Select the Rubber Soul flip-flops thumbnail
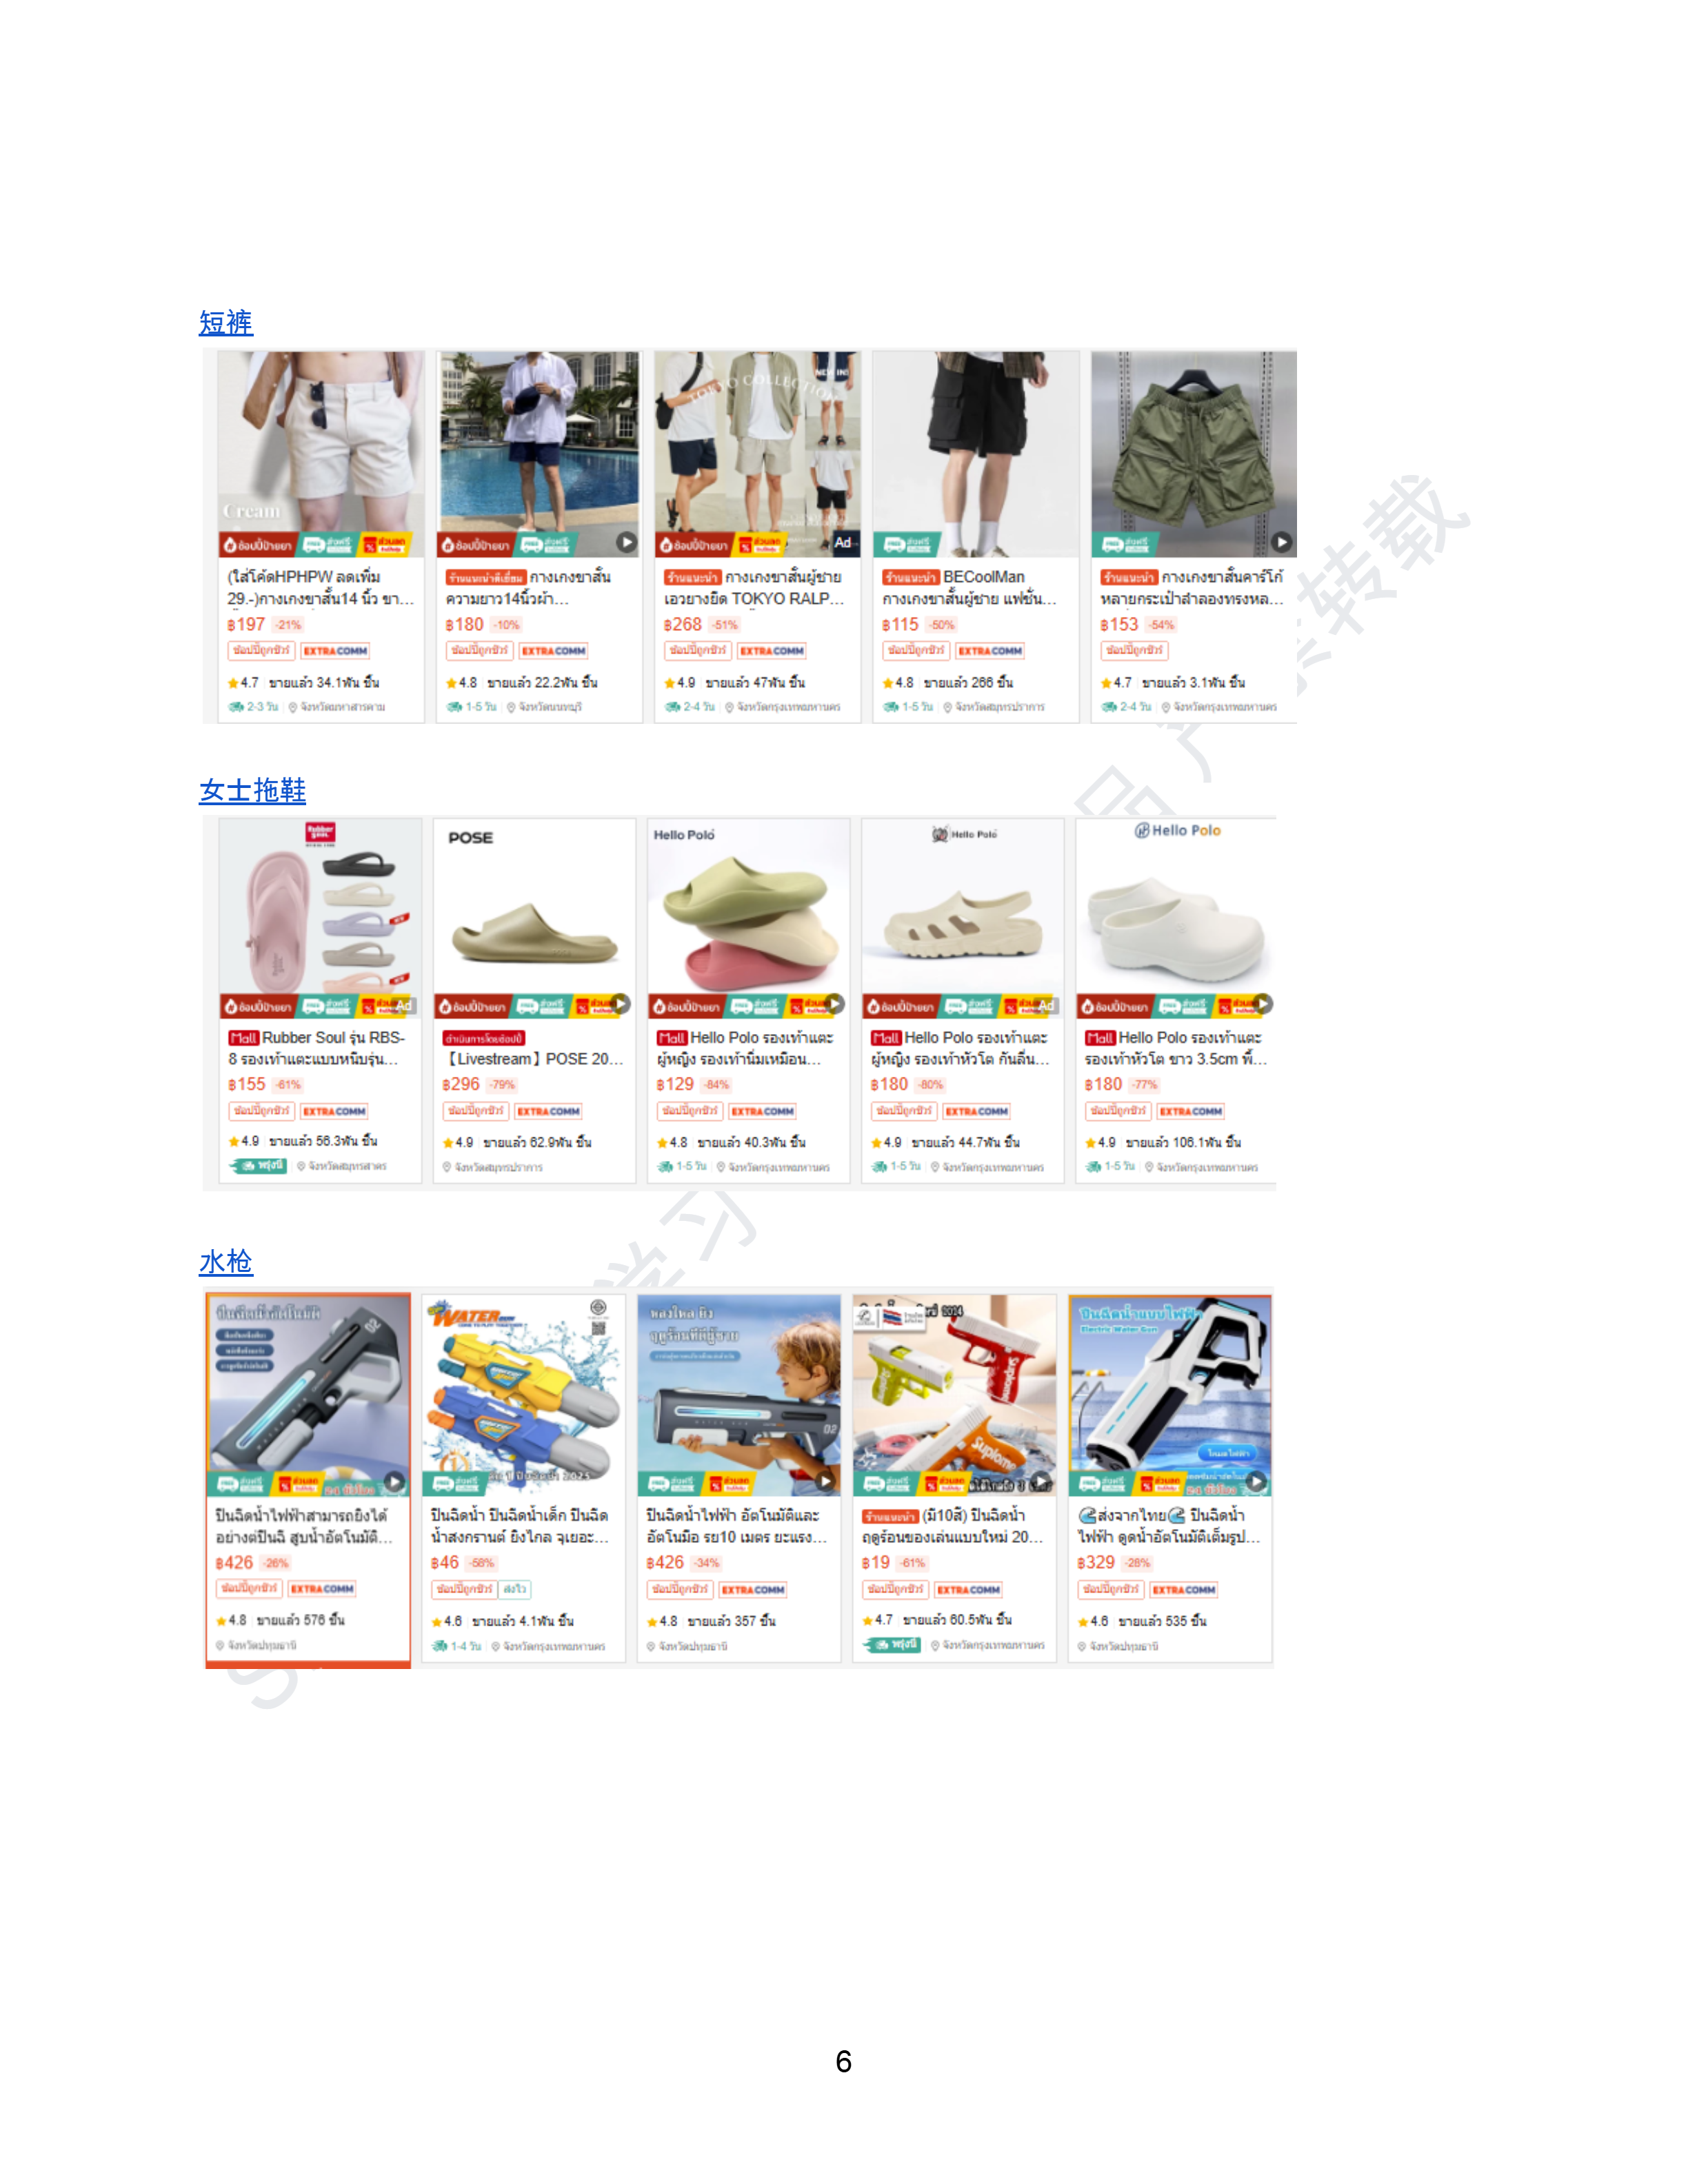1688x2184 pixels. [320, 917]
